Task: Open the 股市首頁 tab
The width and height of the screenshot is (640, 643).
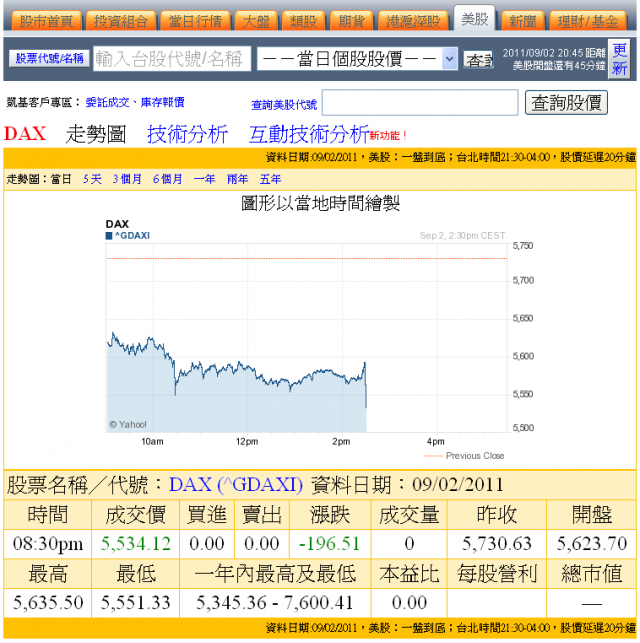Action: [x=47, y=21]
